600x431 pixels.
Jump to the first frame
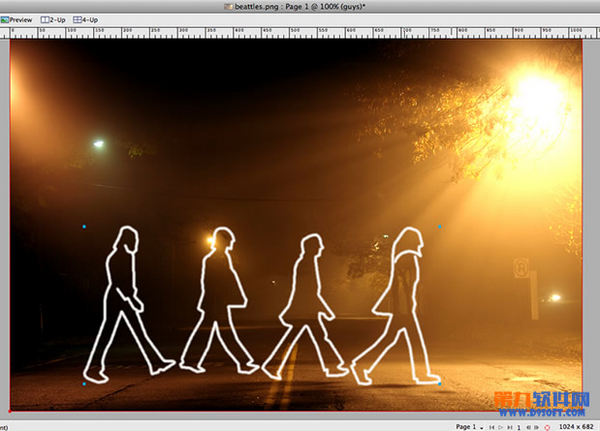[490, 426]
